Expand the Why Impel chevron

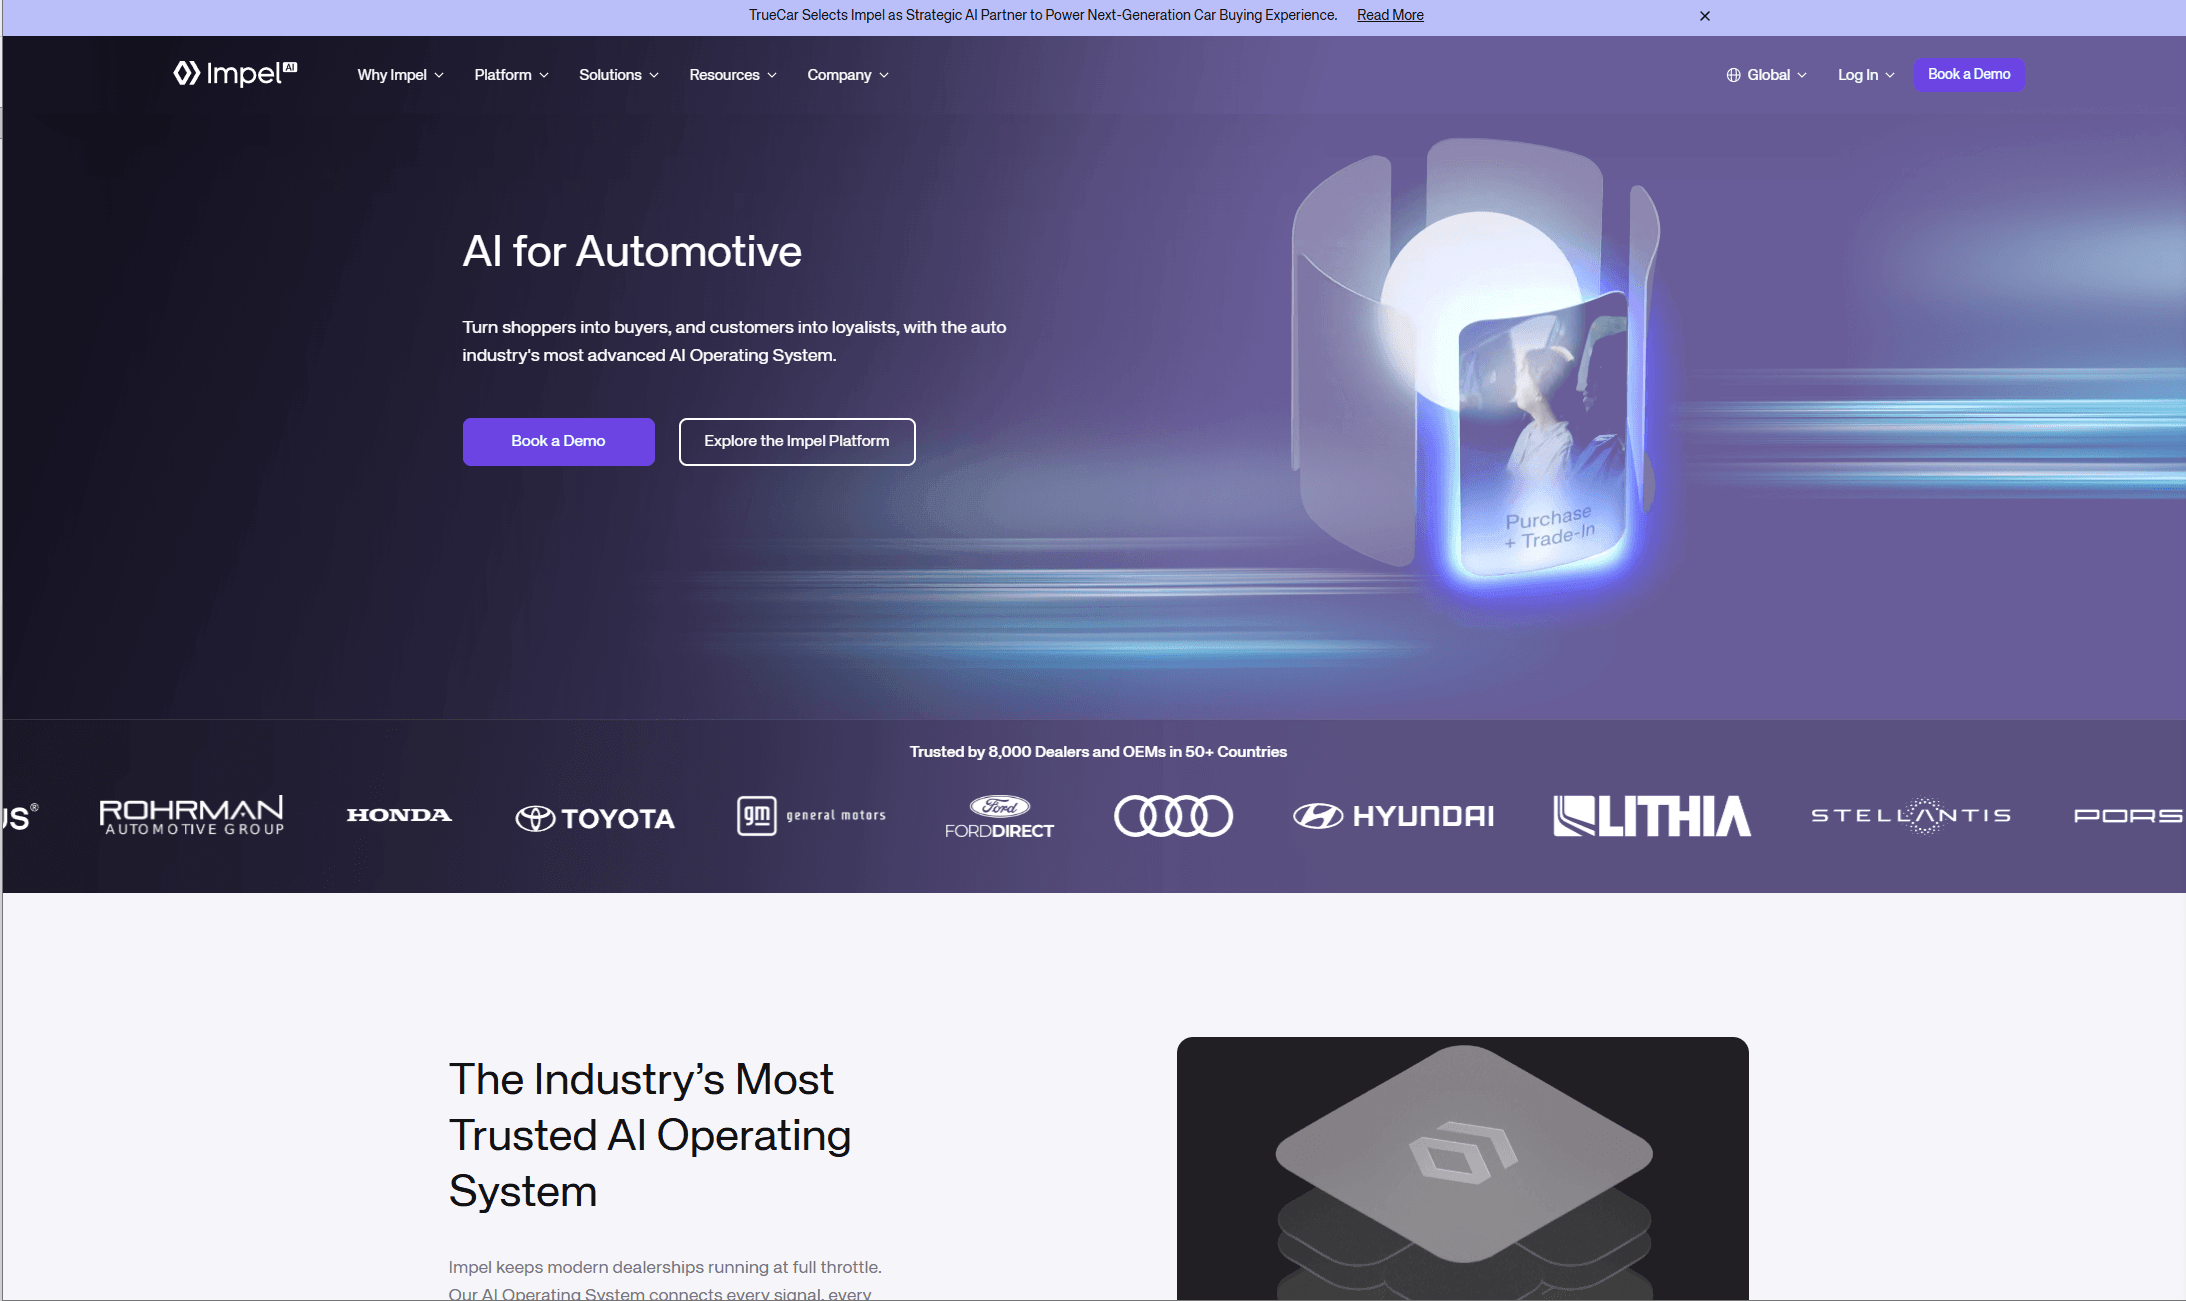tap(439, 75)
